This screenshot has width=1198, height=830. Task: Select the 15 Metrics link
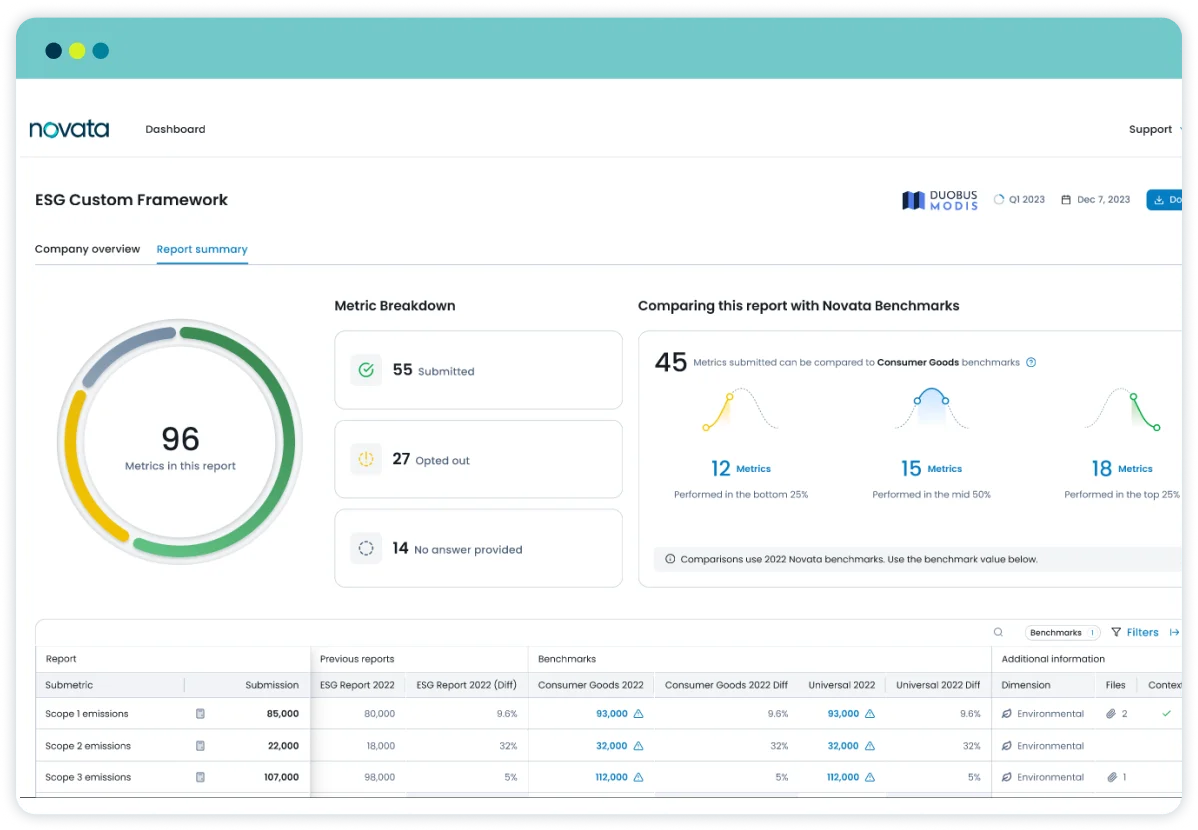(931, 468)
